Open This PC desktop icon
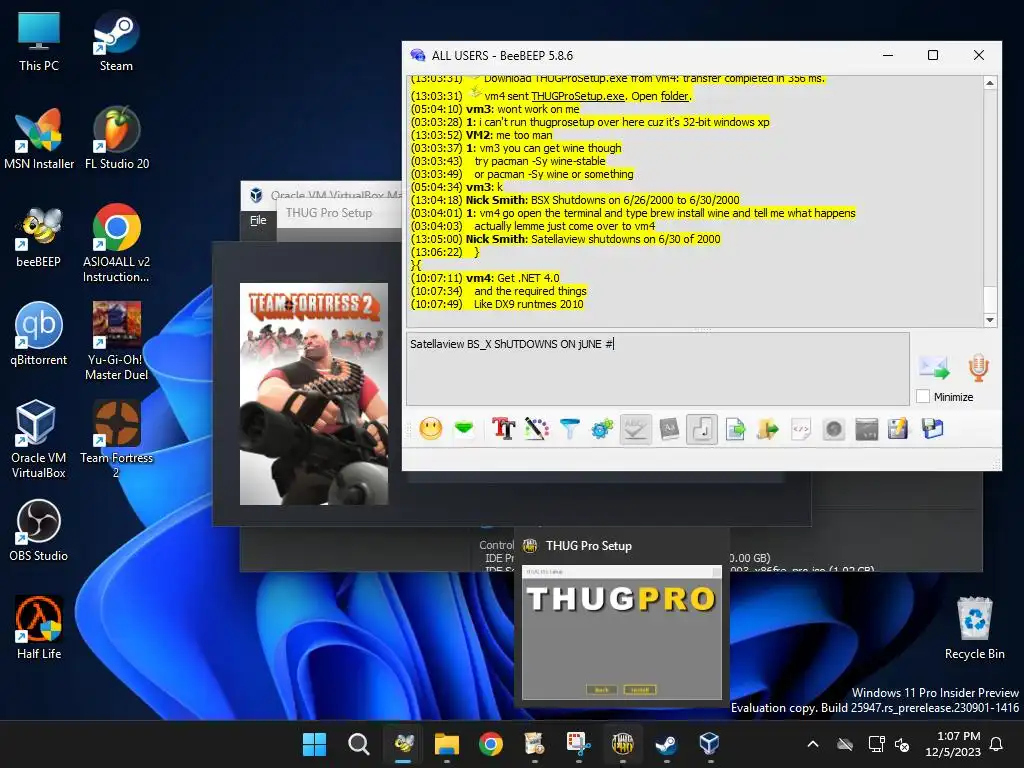The height and width of the screenshot is (768, 1024). click(x=39, y=41)
